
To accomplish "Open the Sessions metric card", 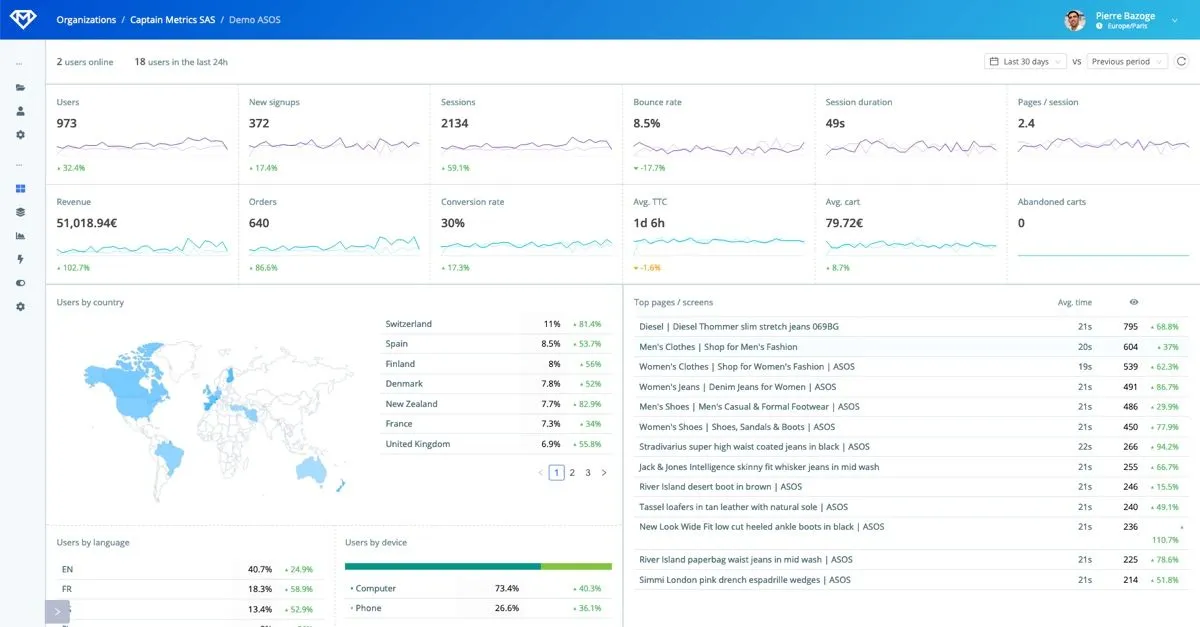I will pos(525,135).
